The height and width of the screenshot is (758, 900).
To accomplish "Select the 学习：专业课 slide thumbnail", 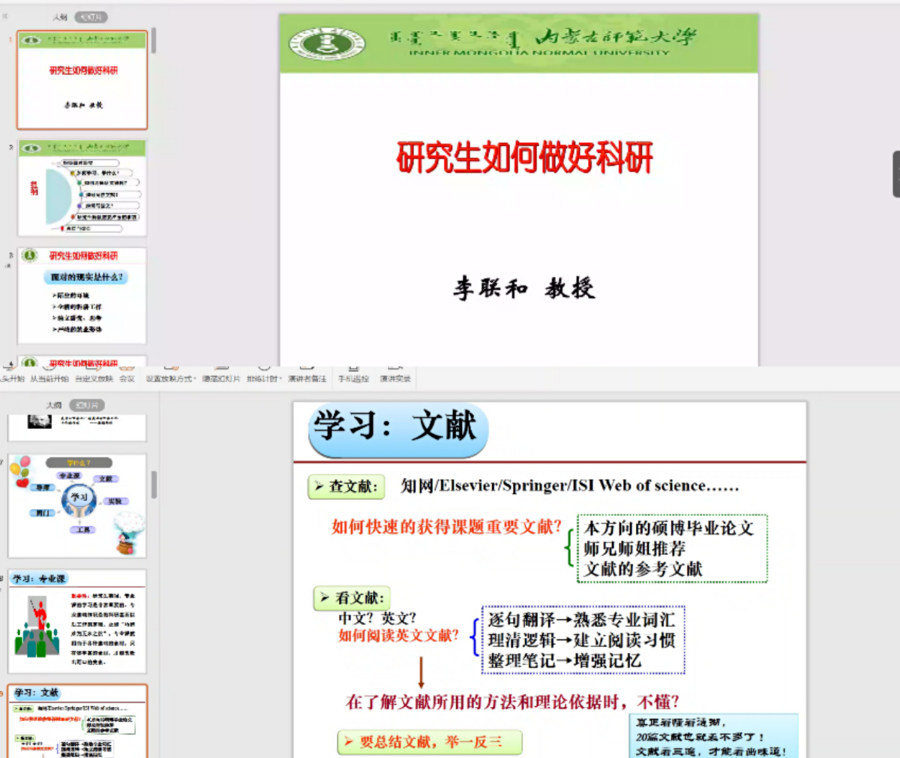I will (77, 622).
